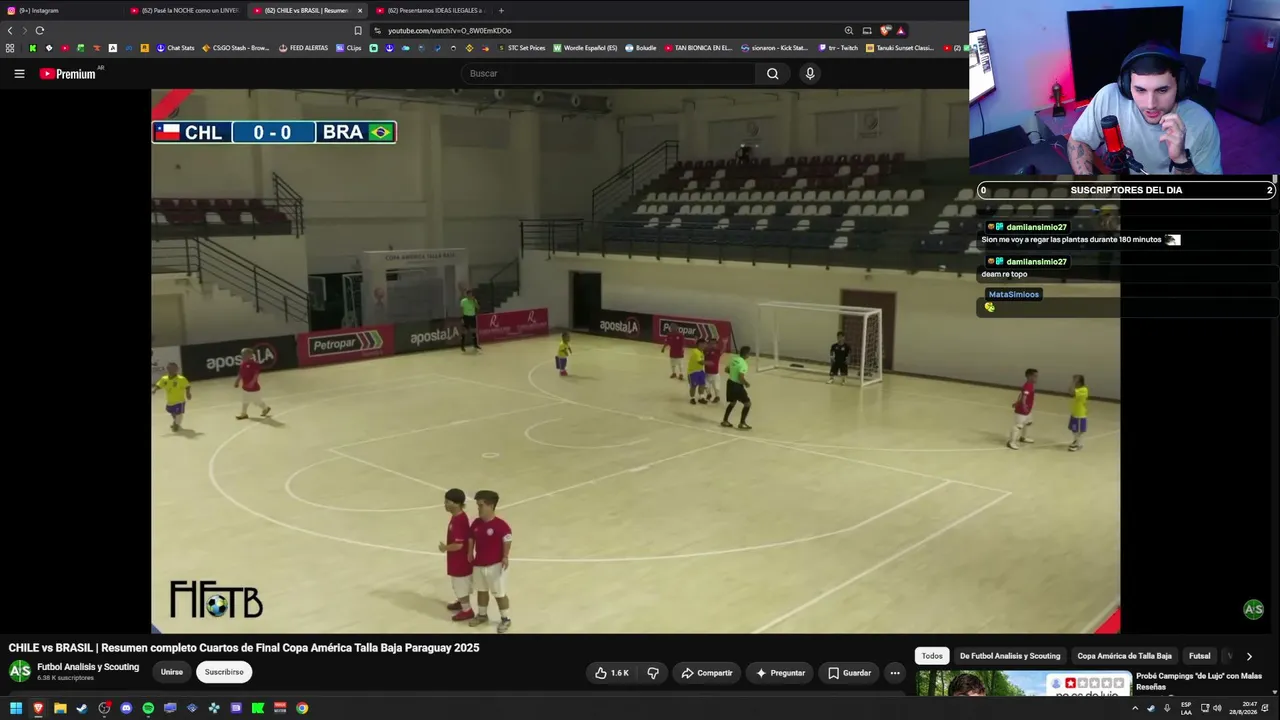The image size is (1280, 720).
Task: Close the CHILE vs BRASIL tab
Action: 360,10
